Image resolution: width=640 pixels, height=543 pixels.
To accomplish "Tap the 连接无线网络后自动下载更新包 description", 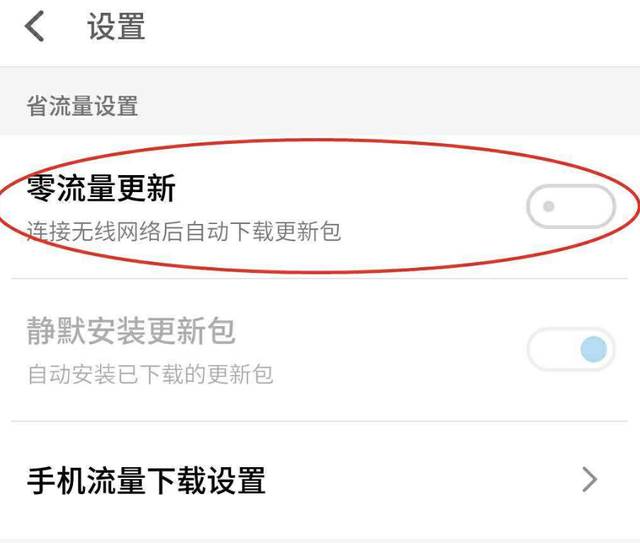I will pos(184,231).
